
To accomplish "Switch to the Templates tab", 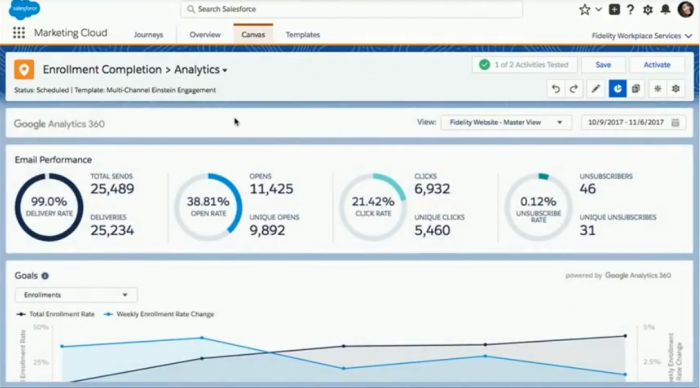I will pyautogui.click(x=303, y=34).
